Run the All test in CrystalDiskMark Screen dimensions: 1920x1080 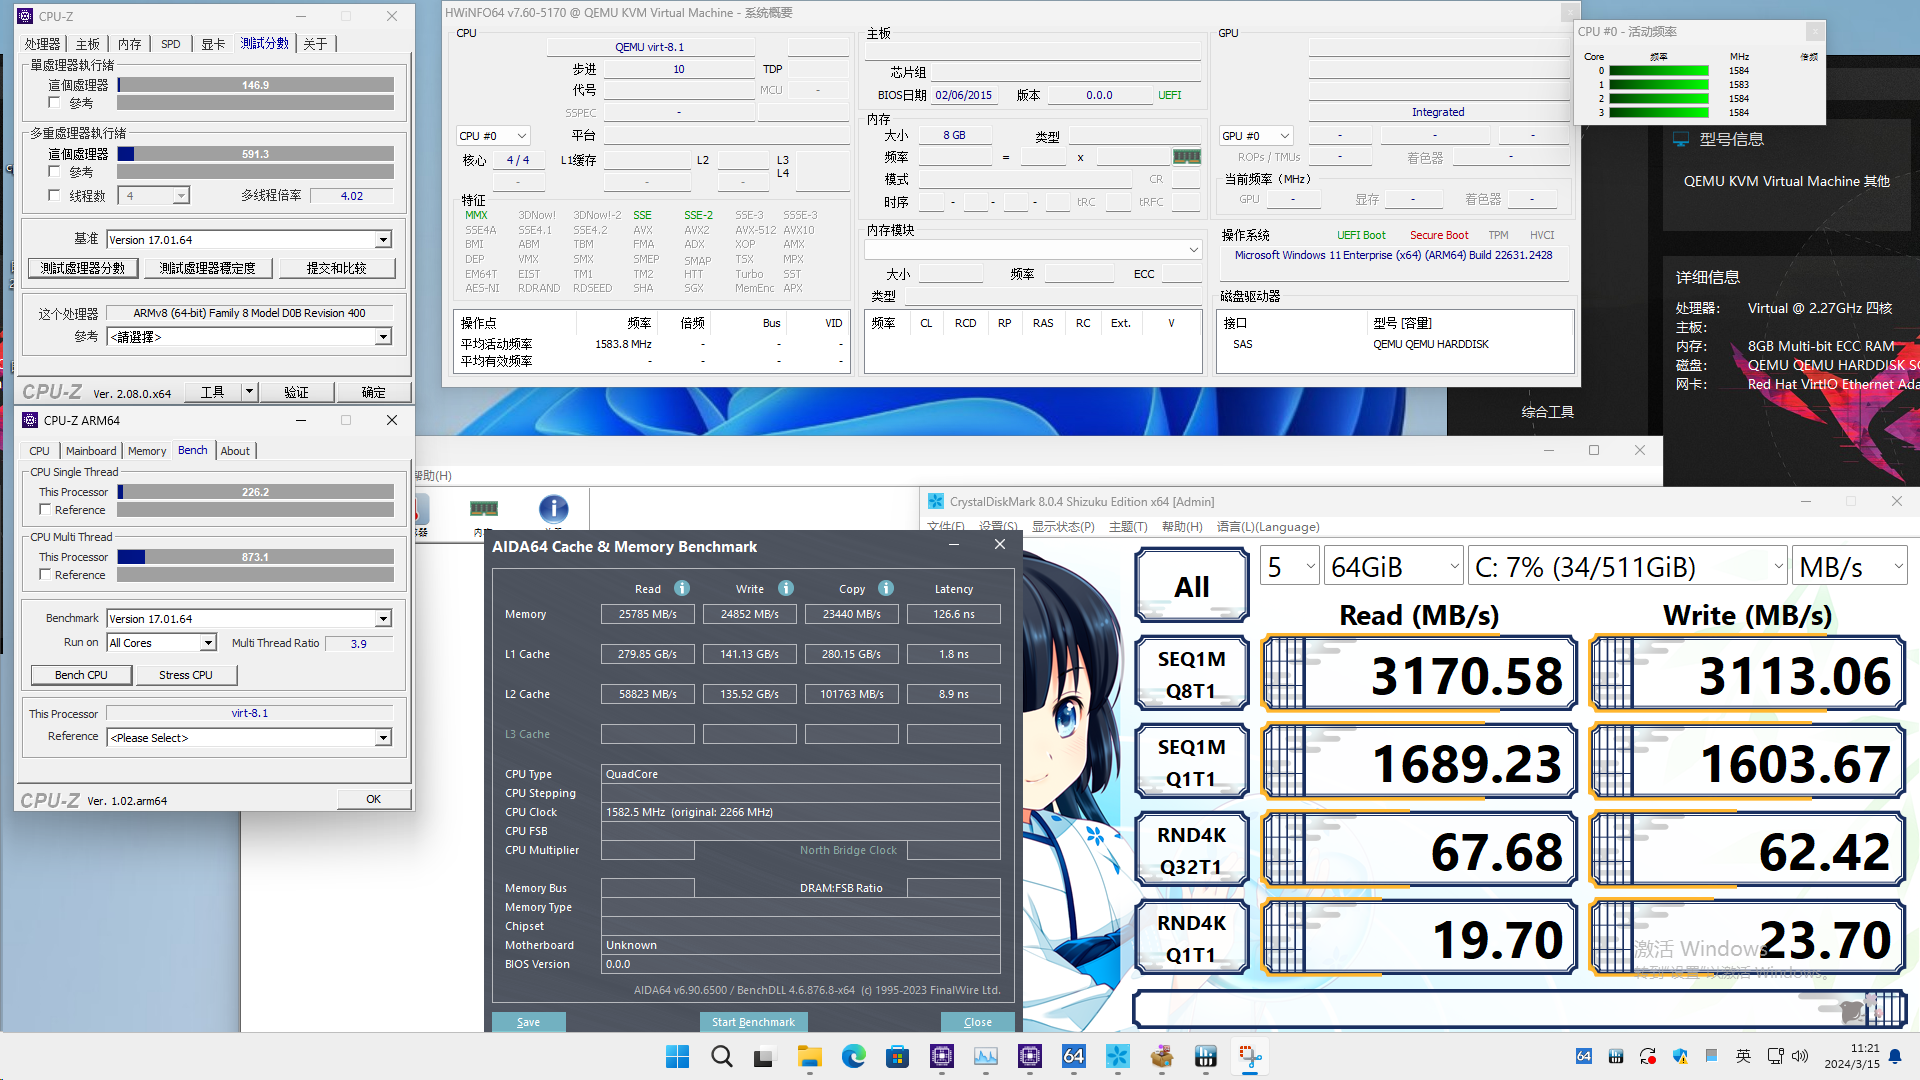pyautogui.click(x=1192, y=586)
